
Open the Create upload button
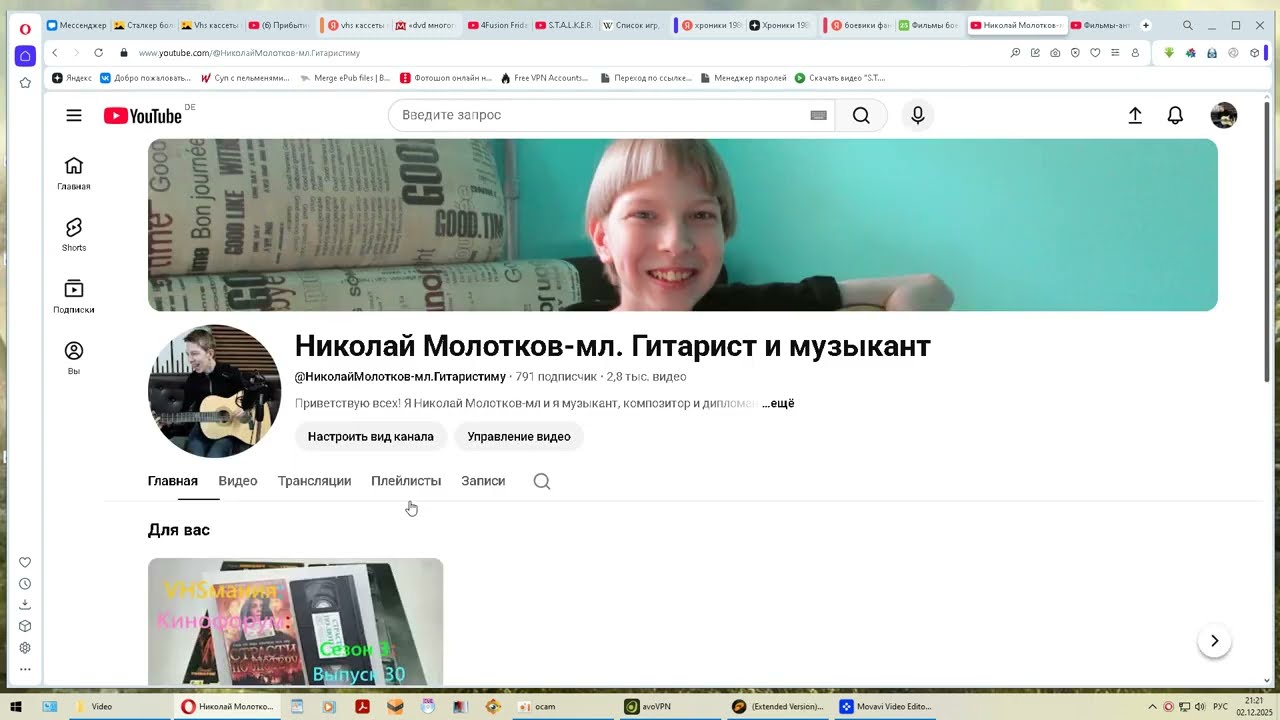pyautogui.click(x=1135, y=115)
